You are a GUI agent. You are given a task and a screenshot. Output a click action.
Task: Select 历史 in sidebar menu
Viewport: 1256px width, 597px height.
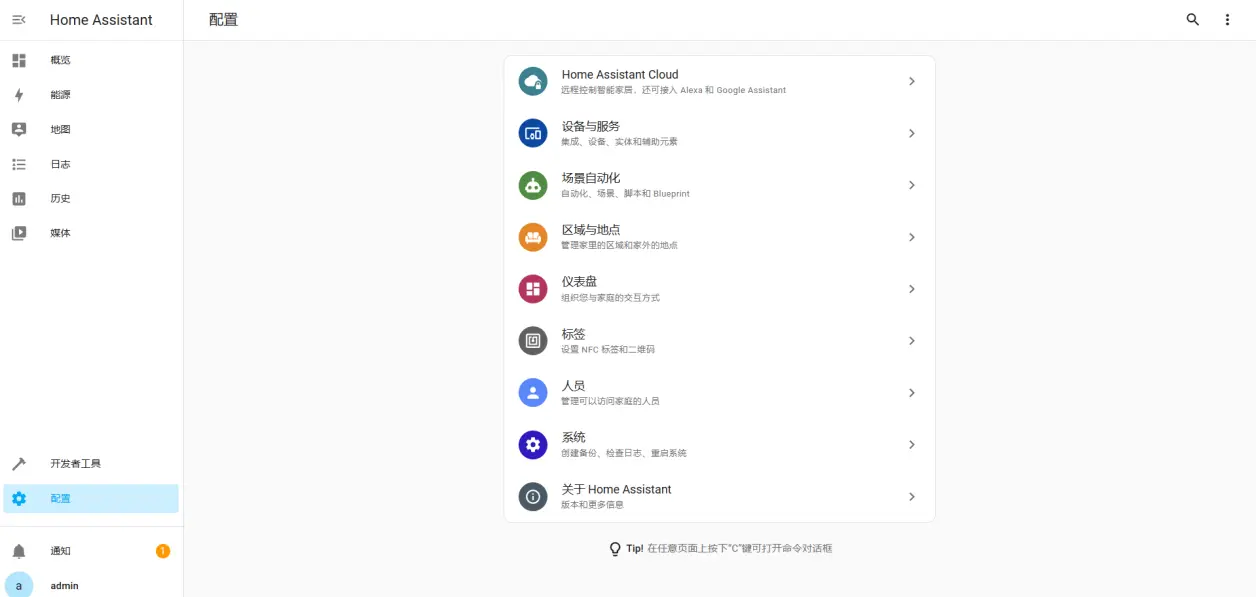click(61, 198)
